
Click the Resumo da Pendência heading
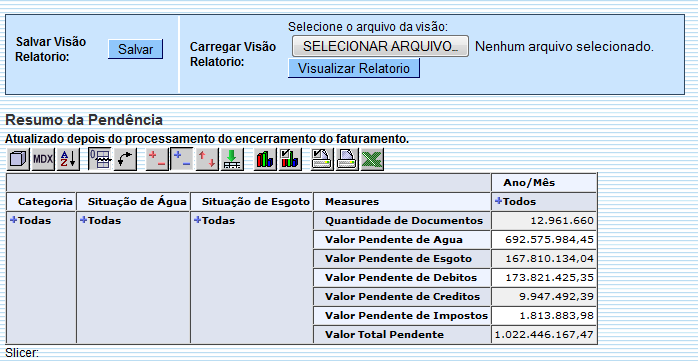(x=84, y=120)
